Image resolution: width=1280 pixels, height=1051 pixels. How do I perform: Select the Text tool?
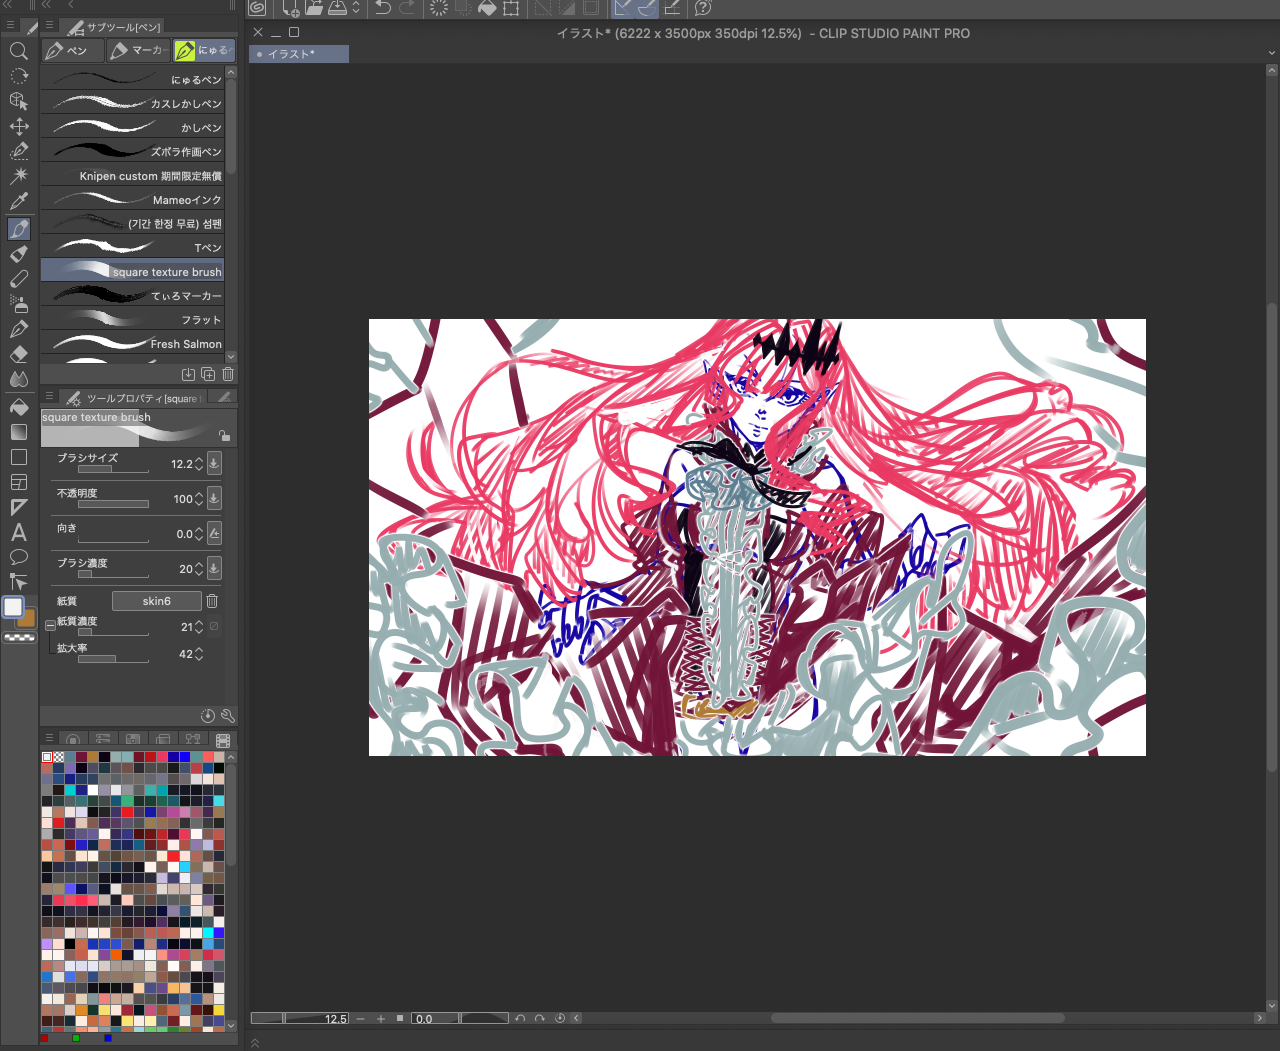18,532
